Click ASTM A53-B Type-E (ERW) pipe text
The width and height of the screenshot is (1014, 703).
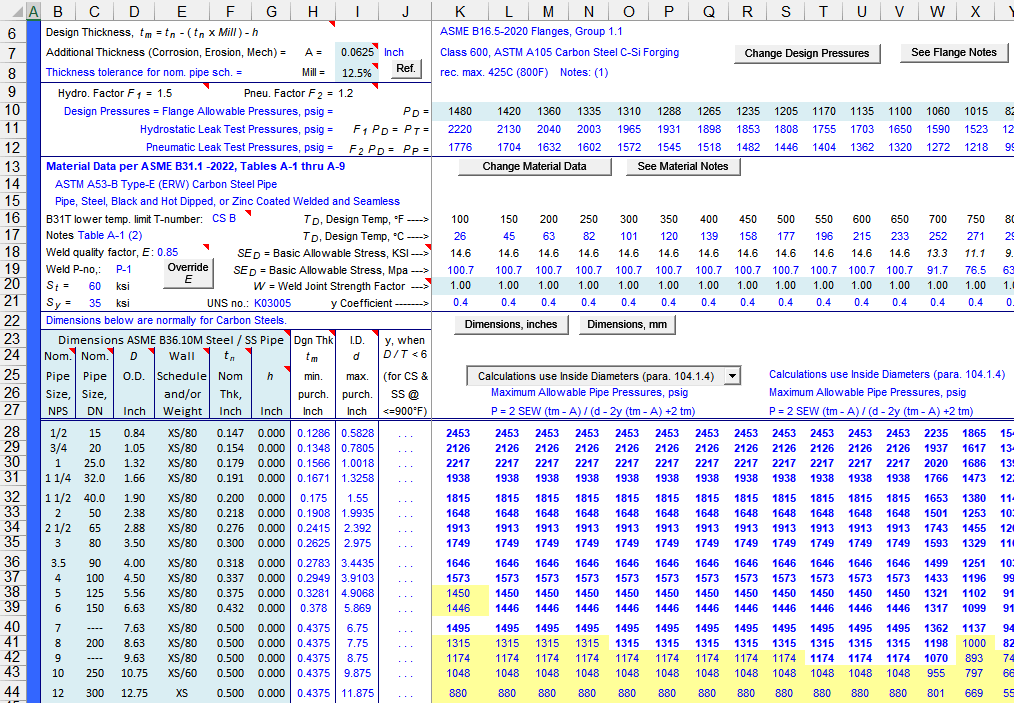[x=166, y=184]
